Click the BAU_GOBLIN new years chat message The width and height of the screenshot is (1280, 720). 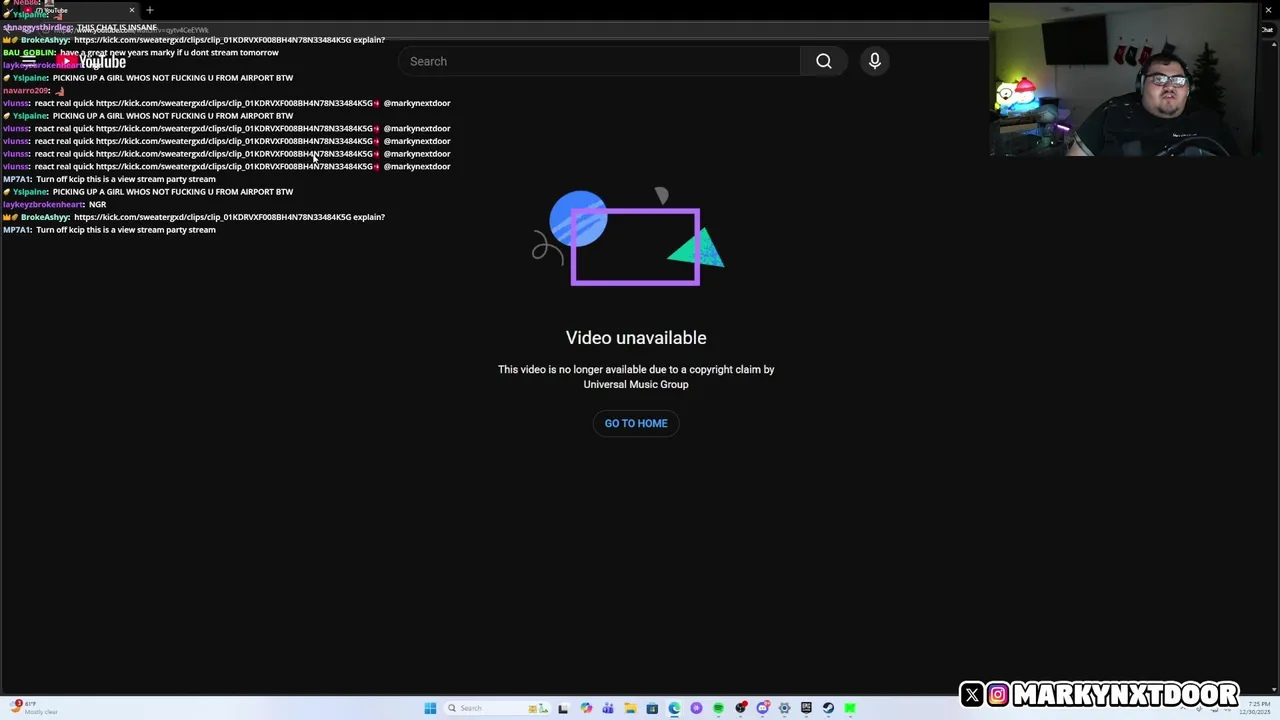[141, 52]
